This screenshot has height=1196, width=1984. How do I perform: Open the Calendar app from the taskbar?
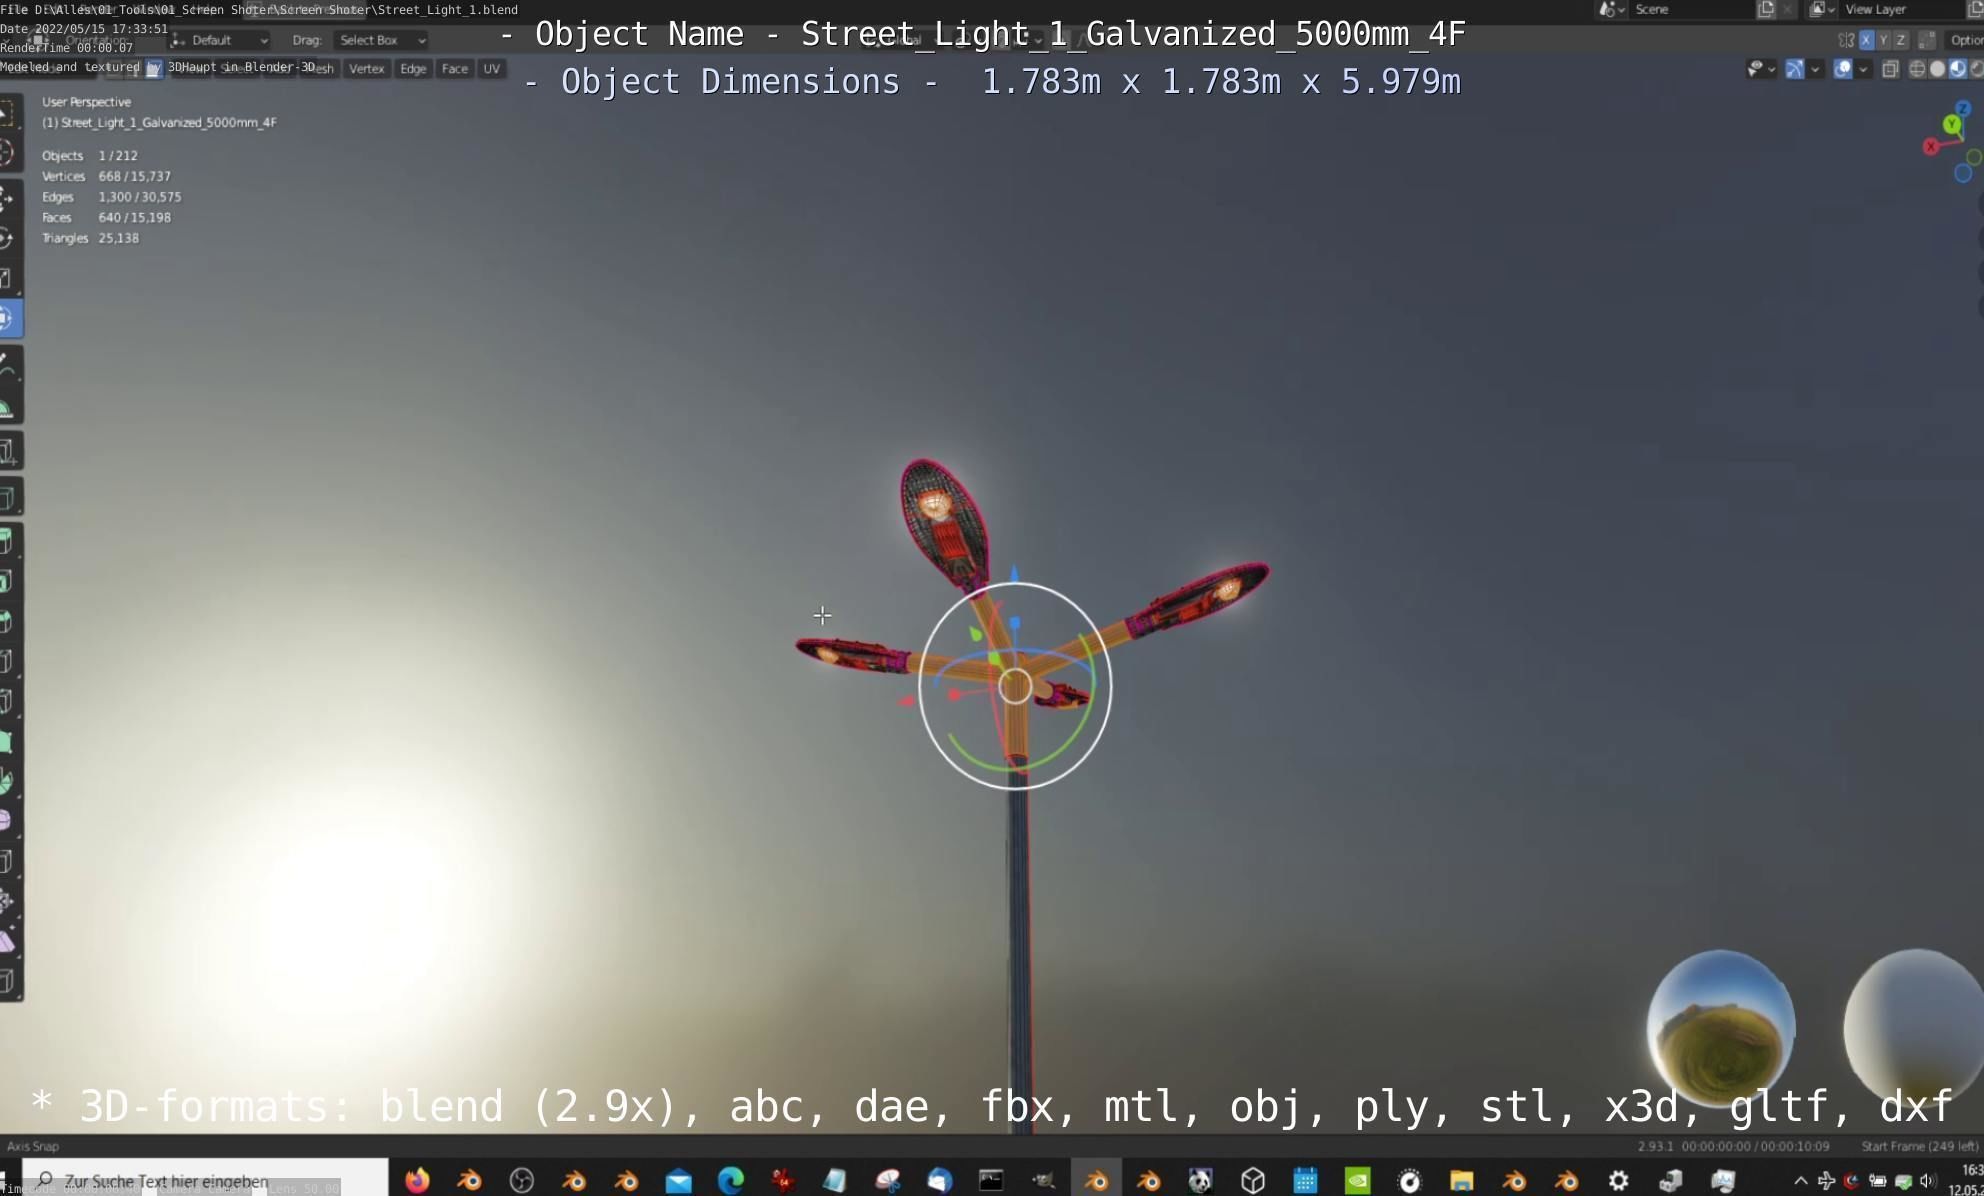tap(1305, 1181)
